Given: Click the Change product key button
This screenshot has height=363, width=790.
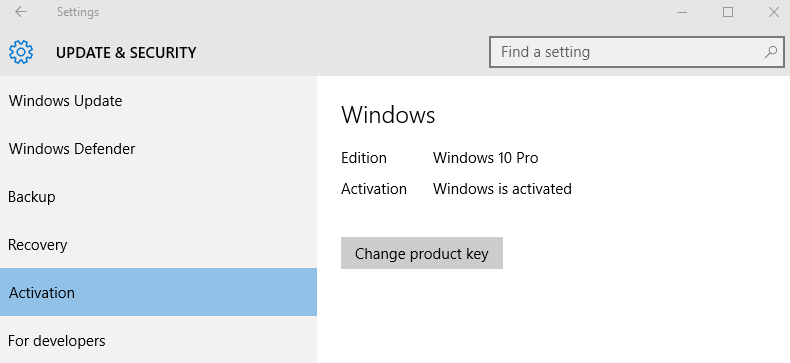Looking at the screenshot, I should coord(422,253).
